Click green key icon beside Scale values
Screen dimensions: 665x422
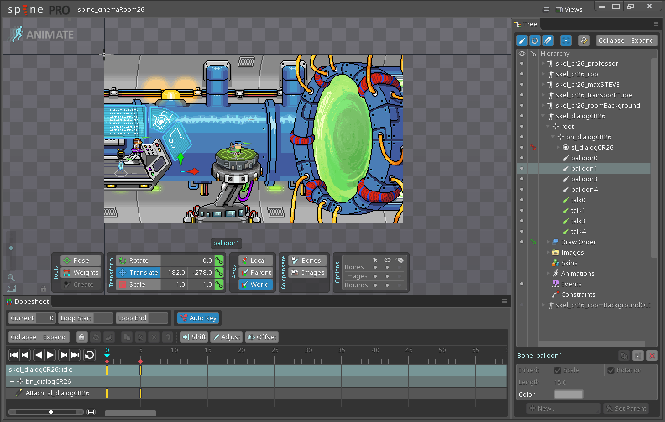219,285
